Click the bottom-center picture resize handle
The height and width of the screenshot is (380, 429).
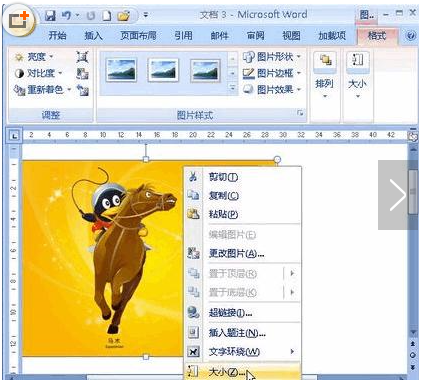[146, 357]
